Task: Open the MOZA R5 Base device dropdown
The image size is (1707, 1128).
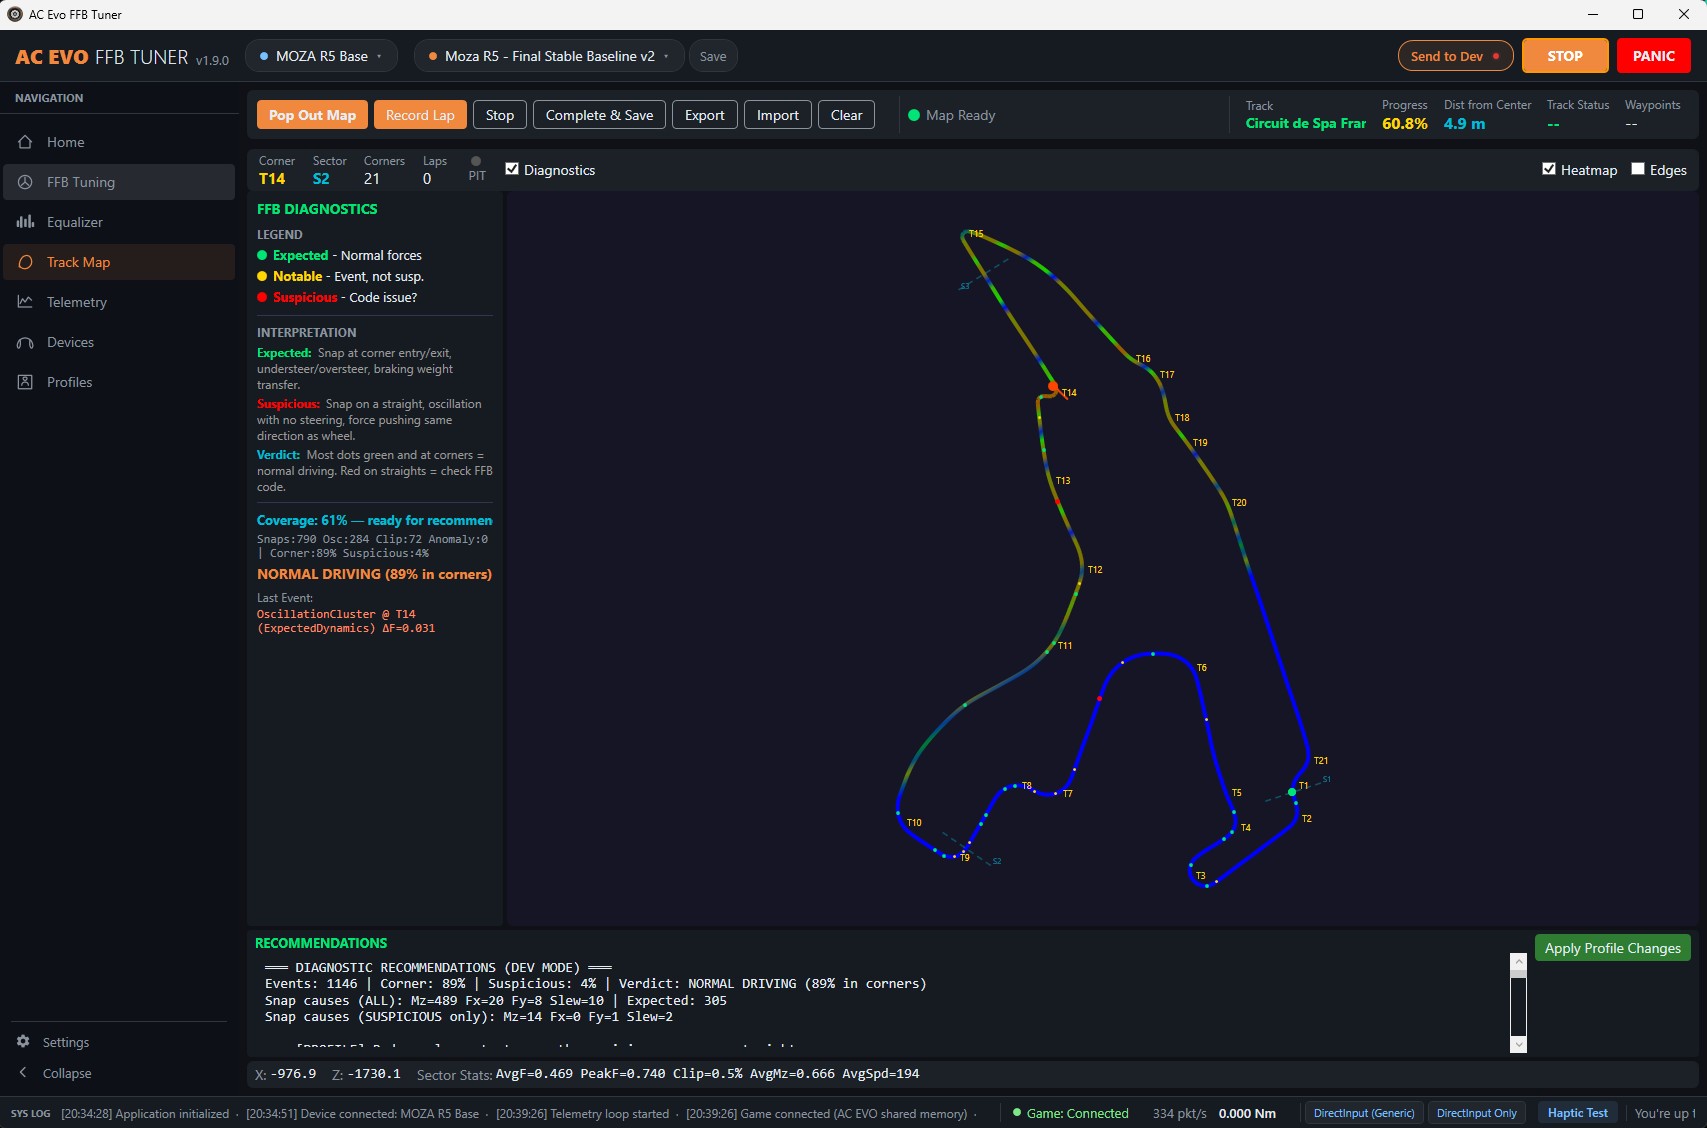Action: point(321,56)
